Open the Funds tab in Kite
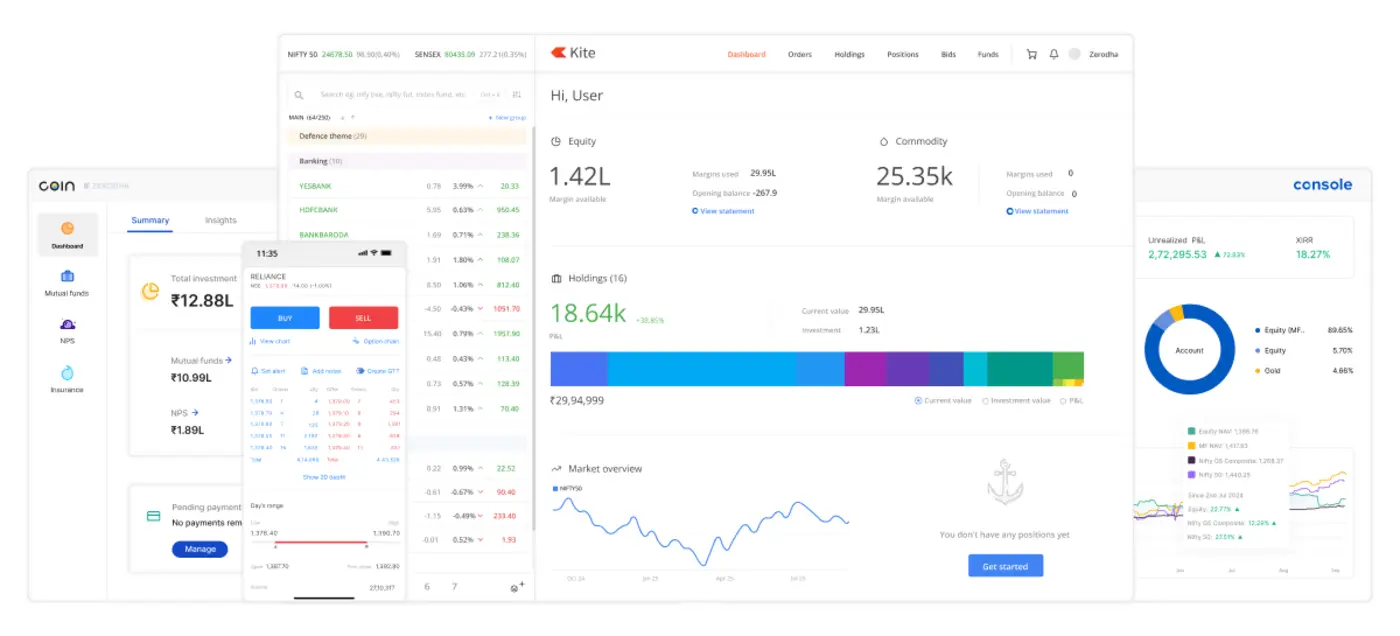The width and height of the screenshot is (1400, 636). pos(988,54)
